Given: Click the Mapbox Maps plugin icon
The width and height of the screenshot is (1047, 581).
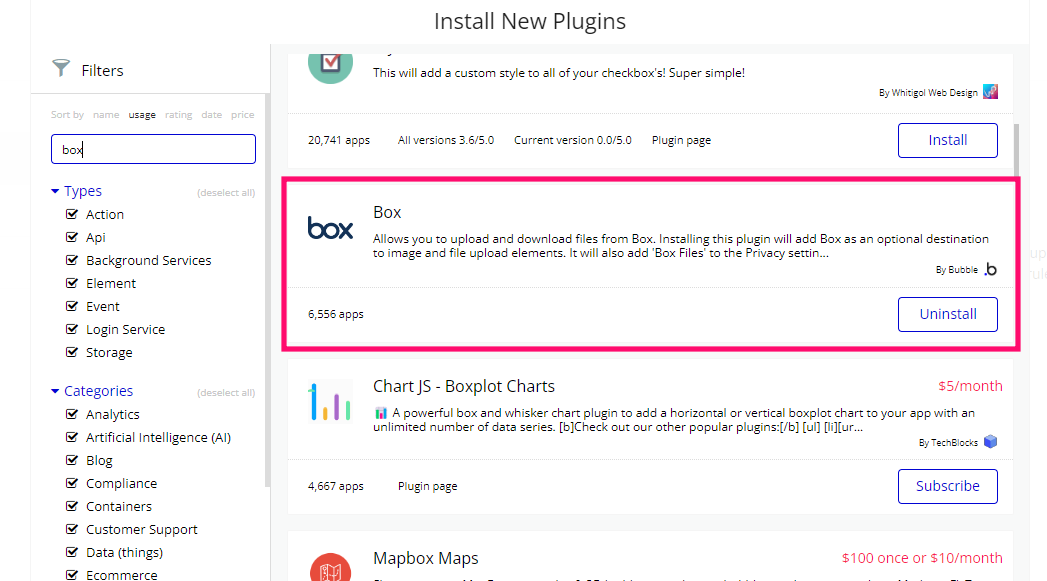Looking at the screenshot, I should point(330,567).
